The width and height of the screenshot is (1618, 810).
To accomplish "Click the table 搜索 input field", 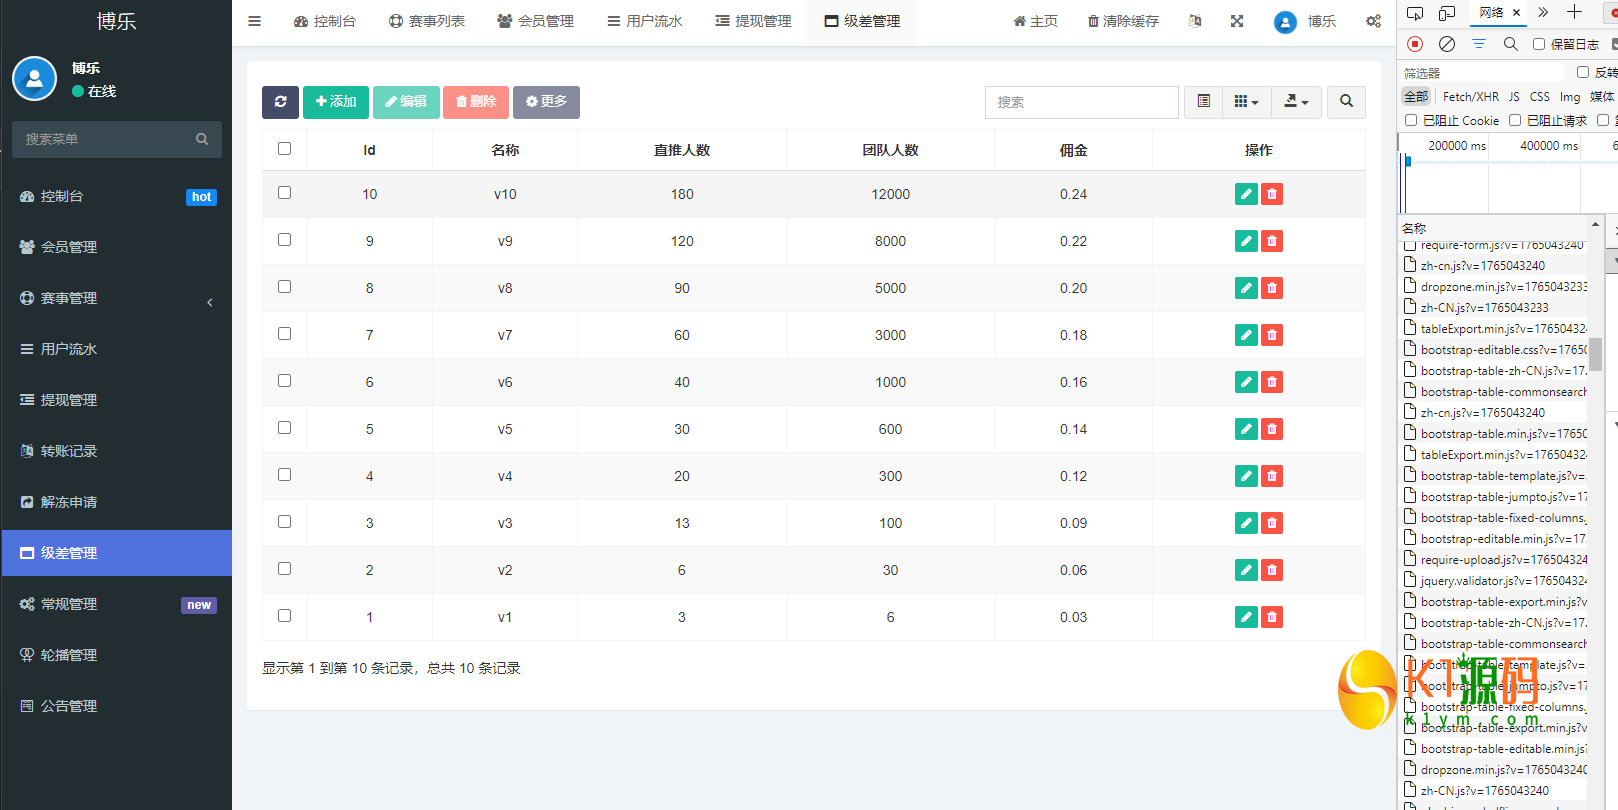I will click(x=1082, y=102).
